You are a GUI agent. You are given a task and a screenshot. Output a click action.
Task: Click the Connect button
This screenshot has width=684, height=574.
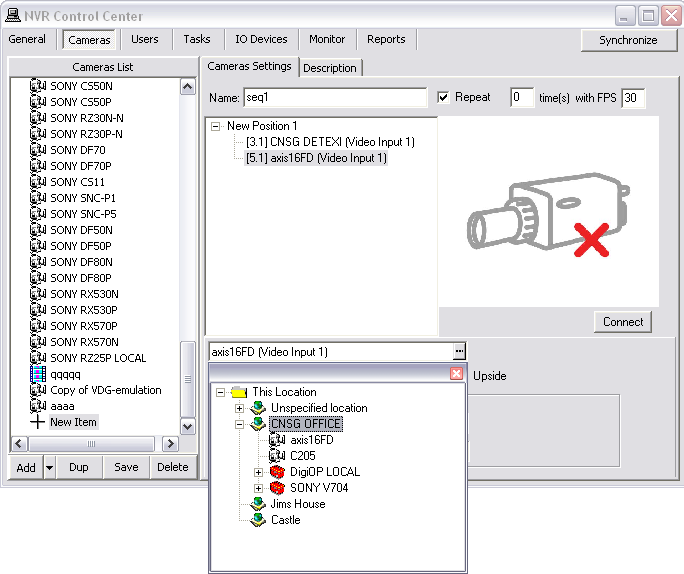click(x=623, y=322)
